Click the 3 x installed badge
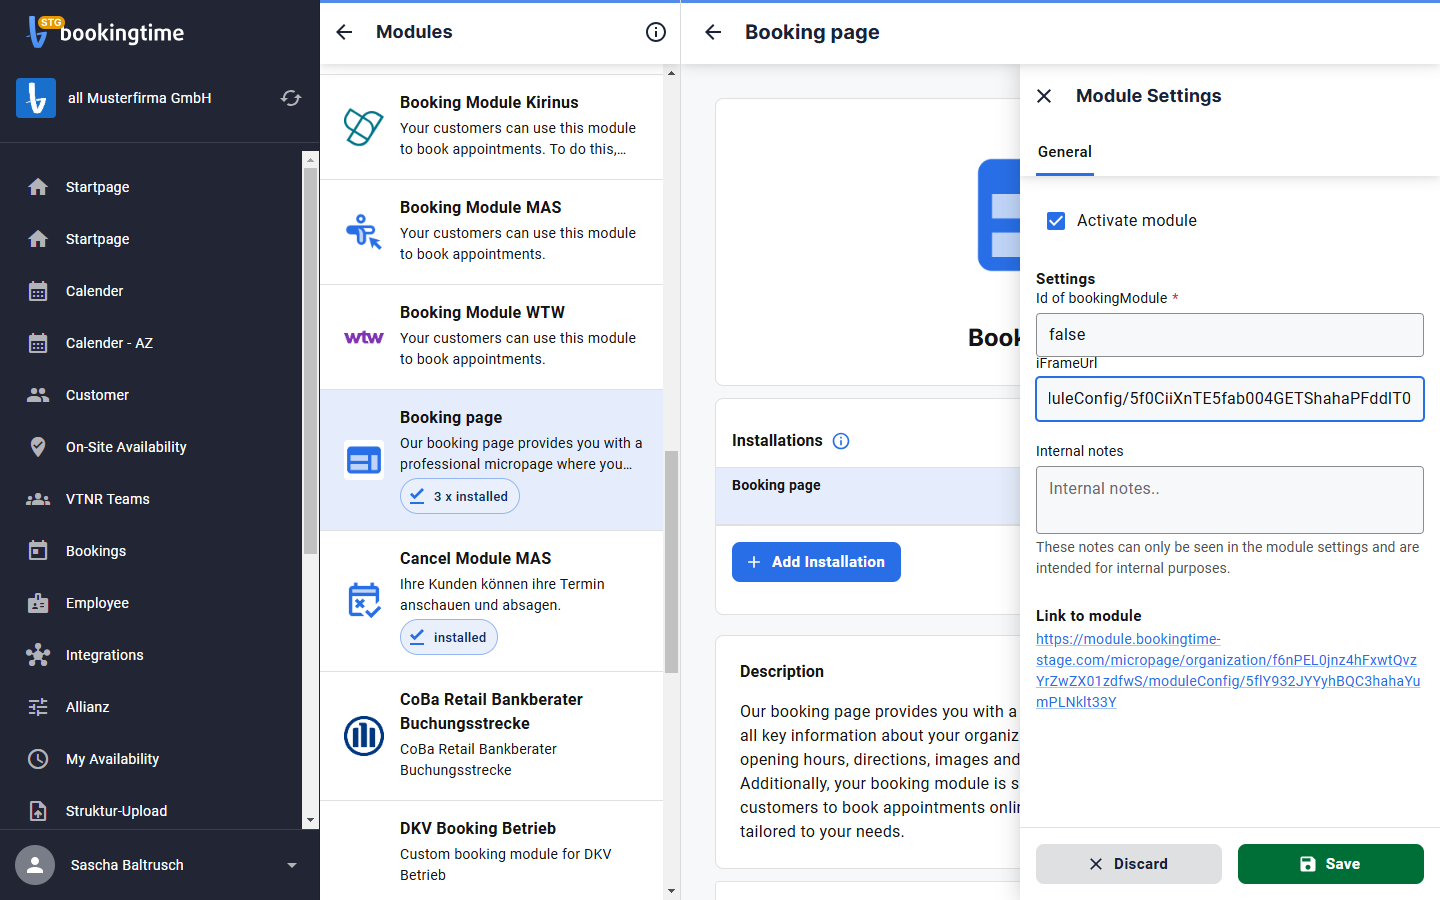The width and height of the screenshot is (1440, 900). [460, 496]
